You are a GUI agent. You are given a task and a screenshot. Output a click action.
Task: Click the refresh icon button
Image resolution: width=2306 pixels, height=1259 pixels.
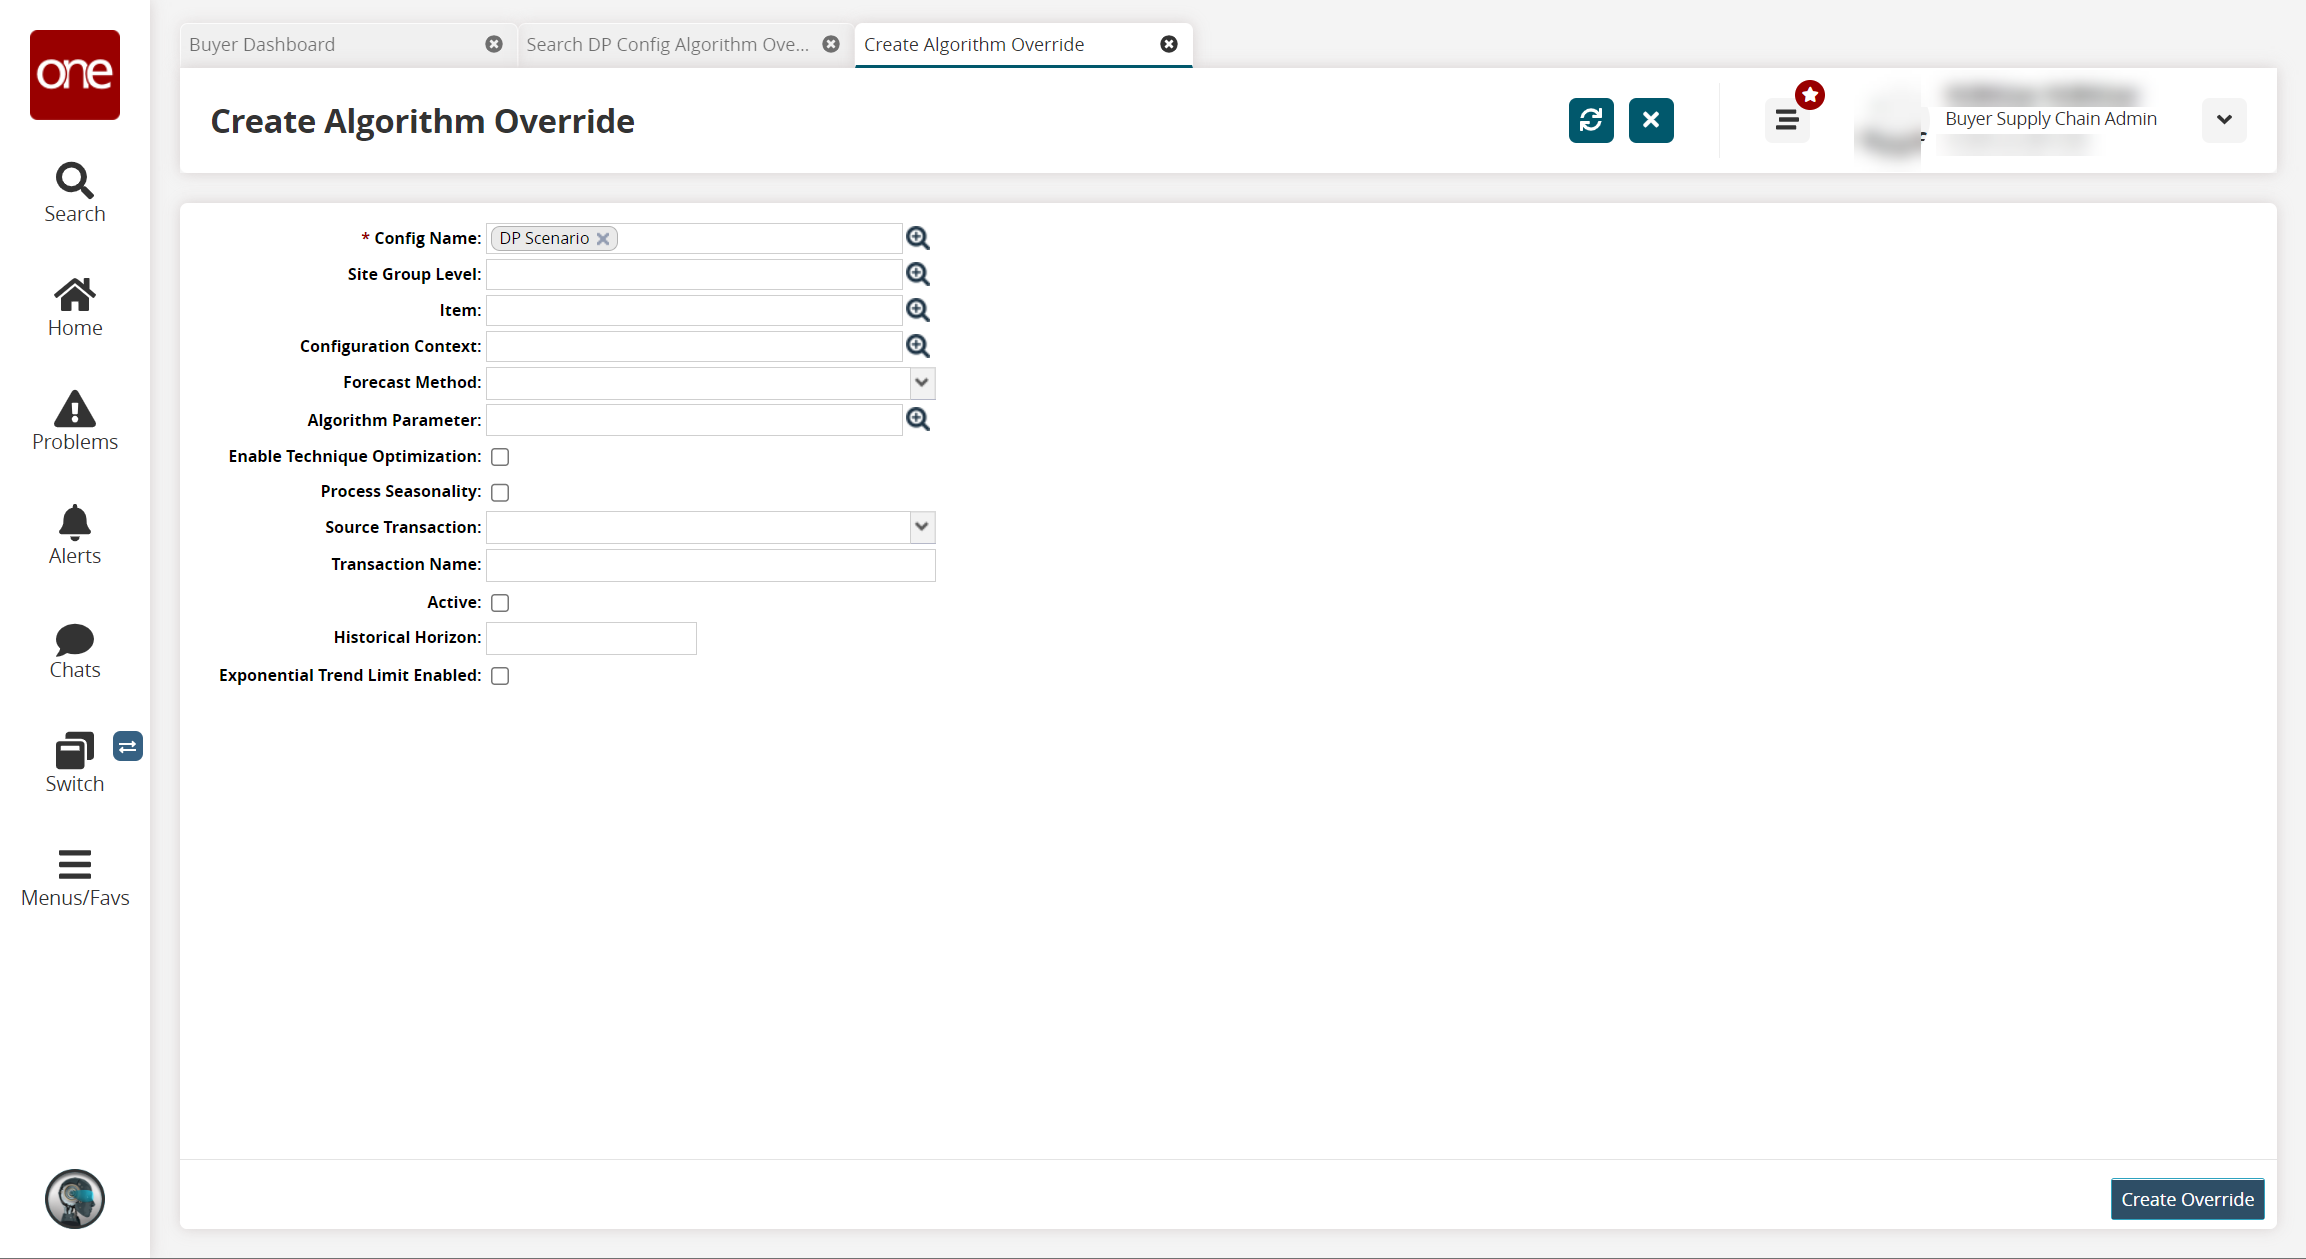pos(1590,120)
